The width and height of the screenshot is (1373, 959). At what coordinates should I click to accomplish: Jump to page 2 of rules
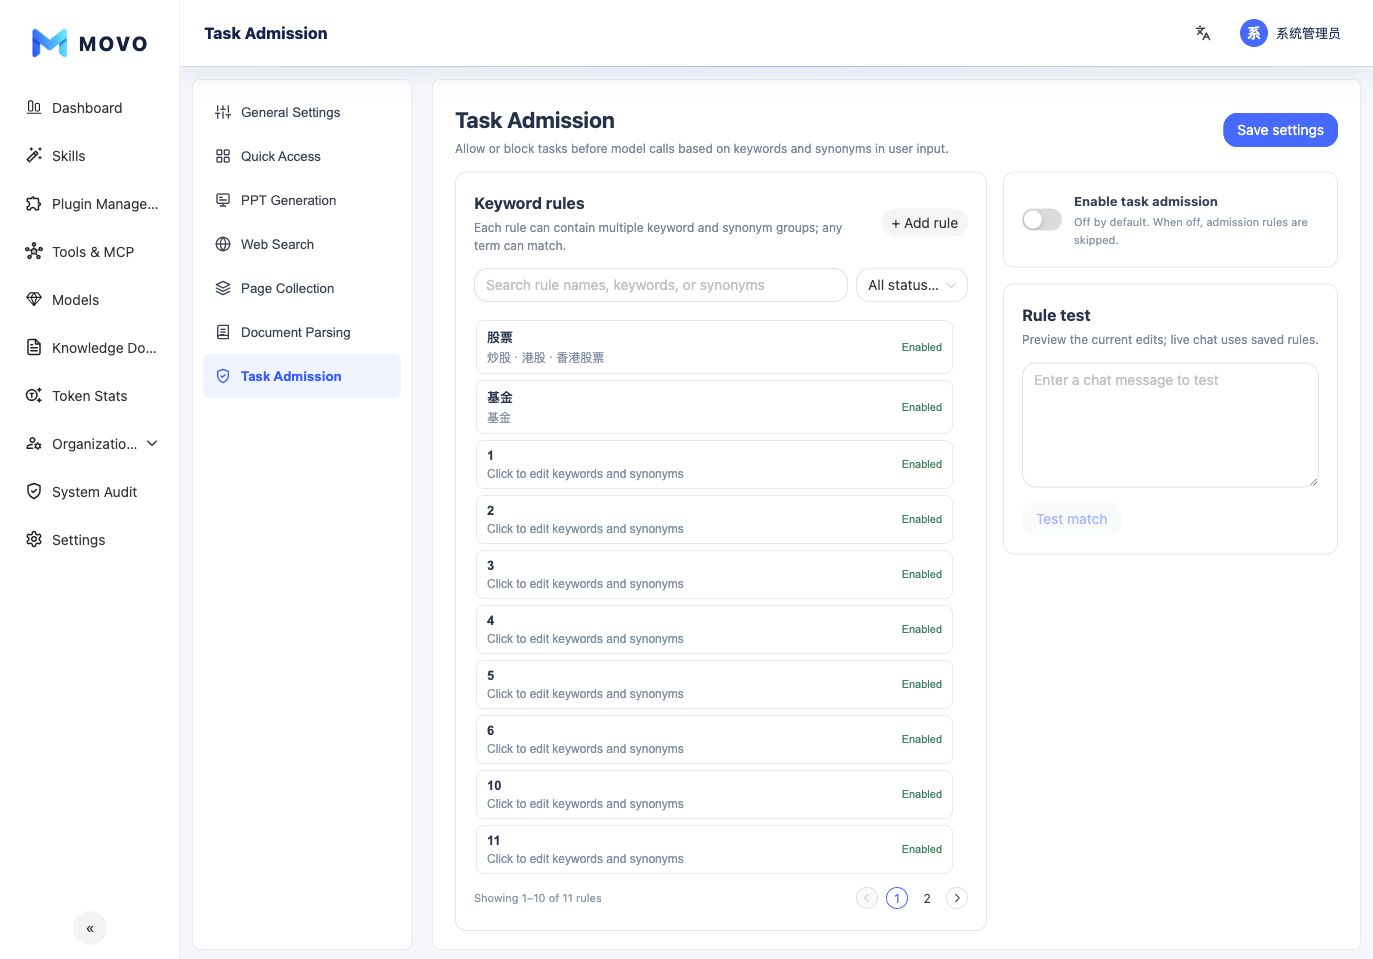coord(927,898)
